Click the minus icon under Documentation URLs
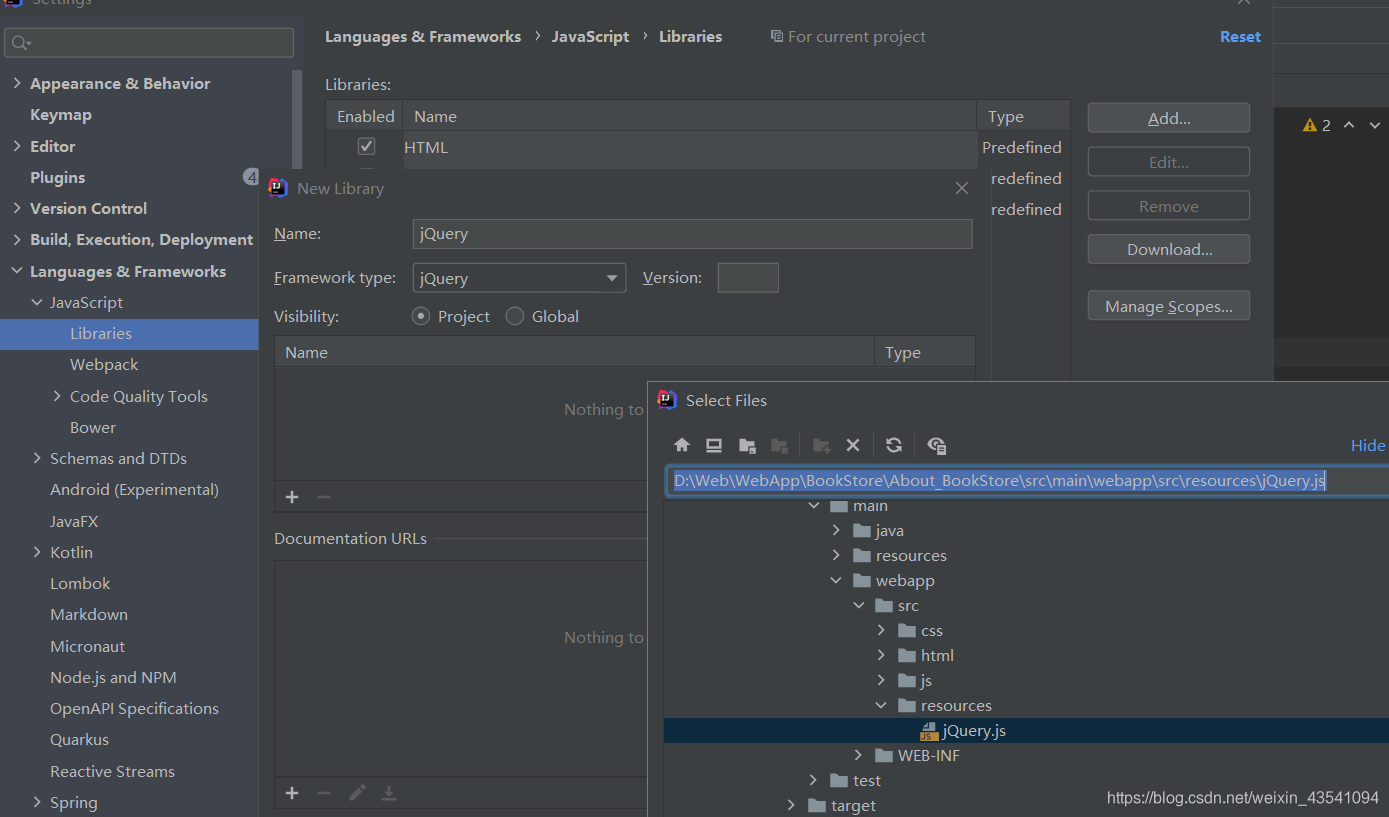1389x817 pixels. pos(323,793)
